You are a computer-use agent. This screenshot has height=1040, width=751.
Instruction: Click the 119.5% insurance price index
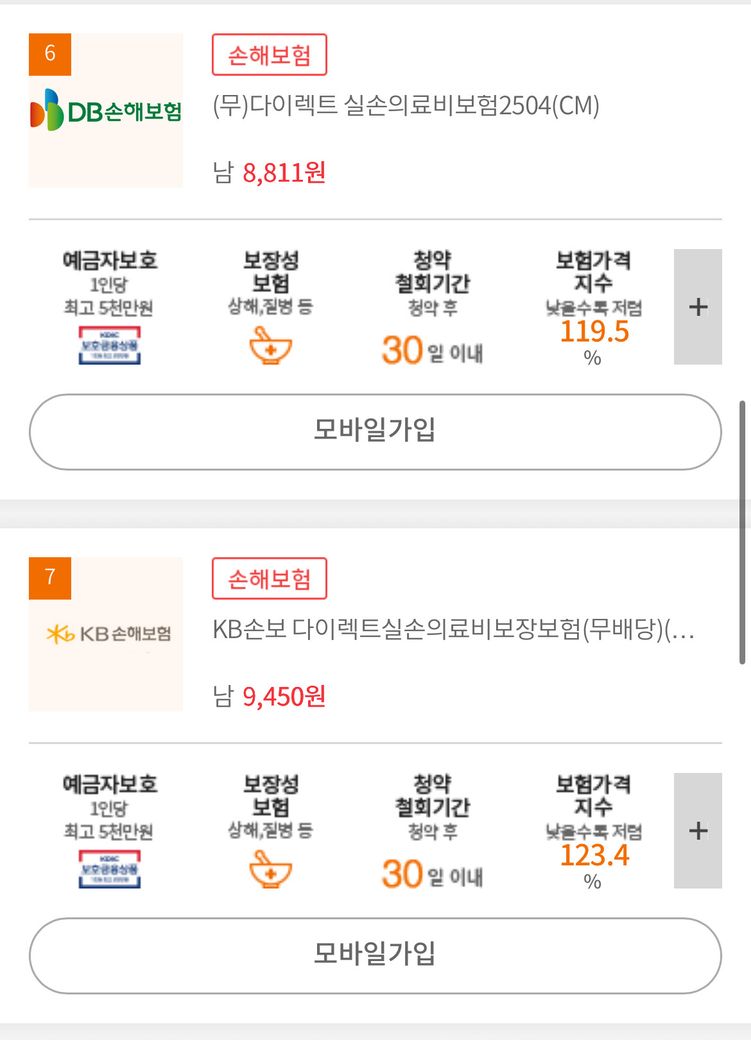tap(594, 331)
